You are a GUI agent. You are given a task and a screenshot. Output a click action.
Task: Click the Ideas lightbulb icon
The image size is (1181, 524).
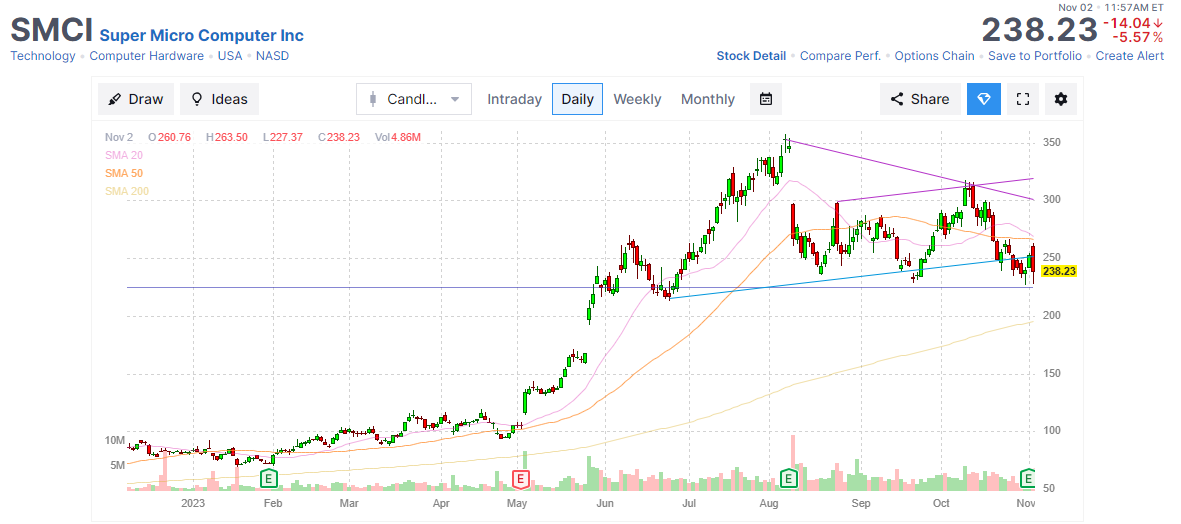coord(197,99)
